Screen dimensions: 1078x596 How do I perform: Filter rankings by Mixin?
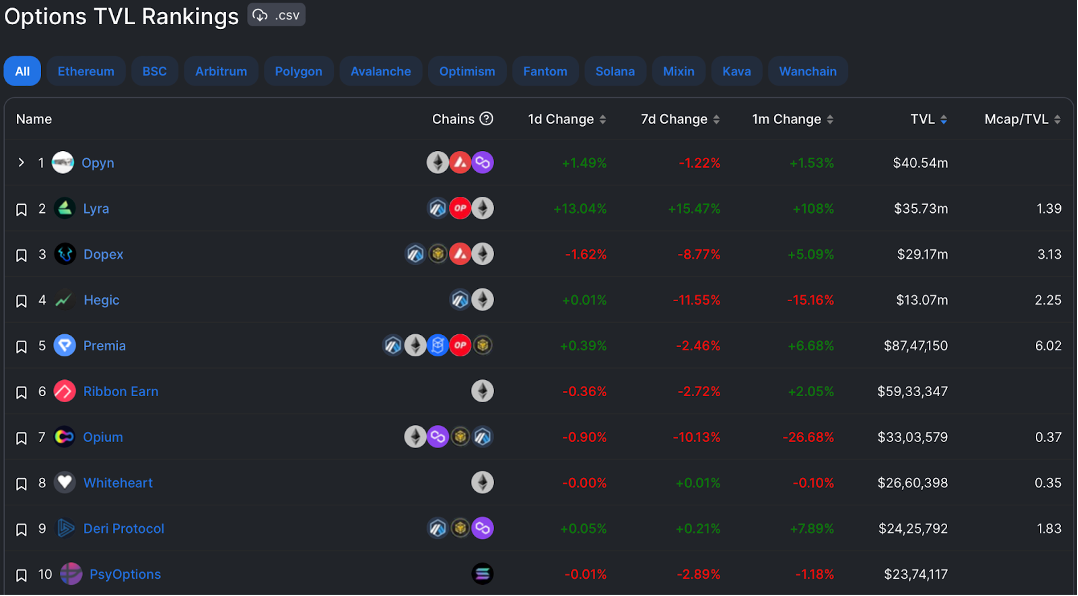point(679,71)
